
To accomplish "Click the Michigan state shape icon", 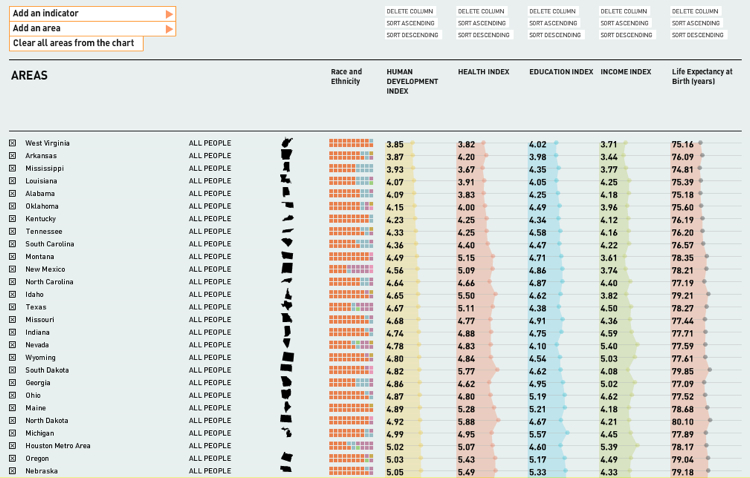I will point(287,433).
